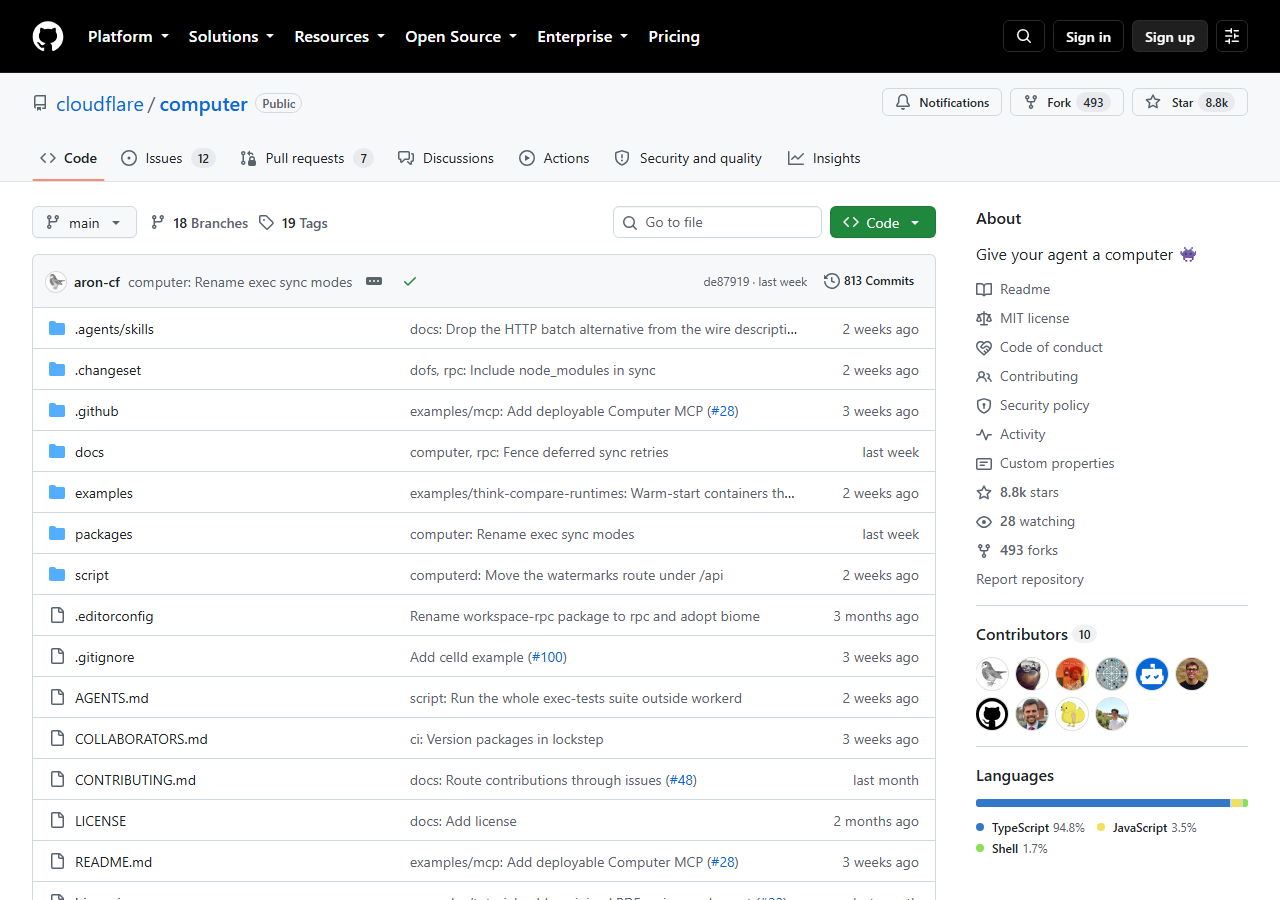This screenshot has height=900, width=1280.
Task: Click the LICENSE file icon
Action: (57, 821)
